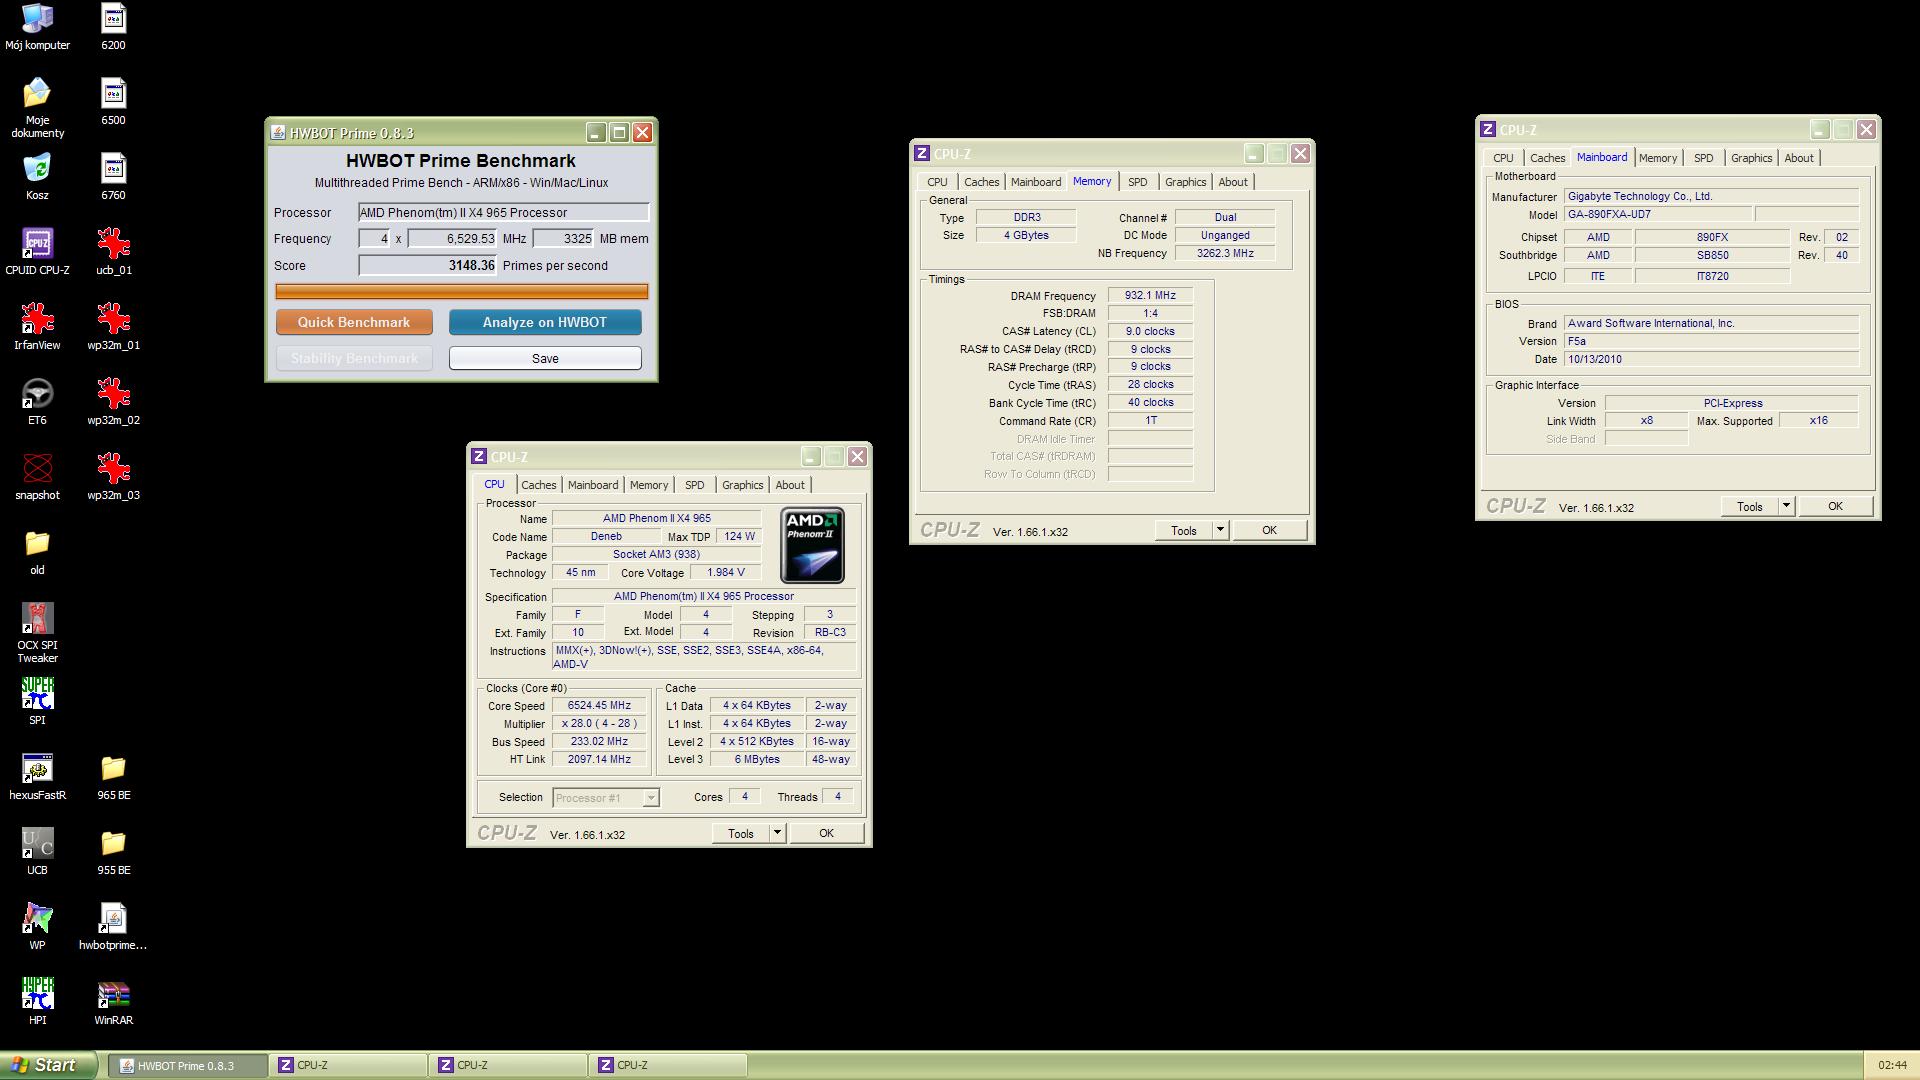The width and height of the screenshot is (1920, 1080).
Task: Open the ET6 desktop shortcut
Action: point(37,401)
